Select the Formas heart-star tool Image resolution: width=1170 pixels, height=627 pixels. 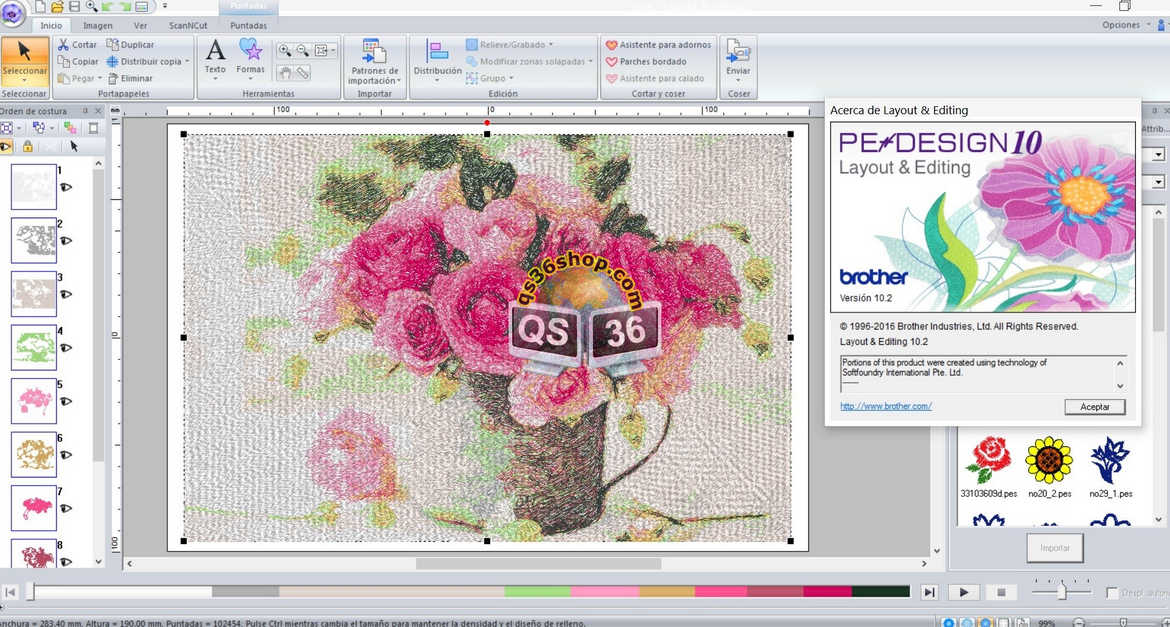[251, 58]
